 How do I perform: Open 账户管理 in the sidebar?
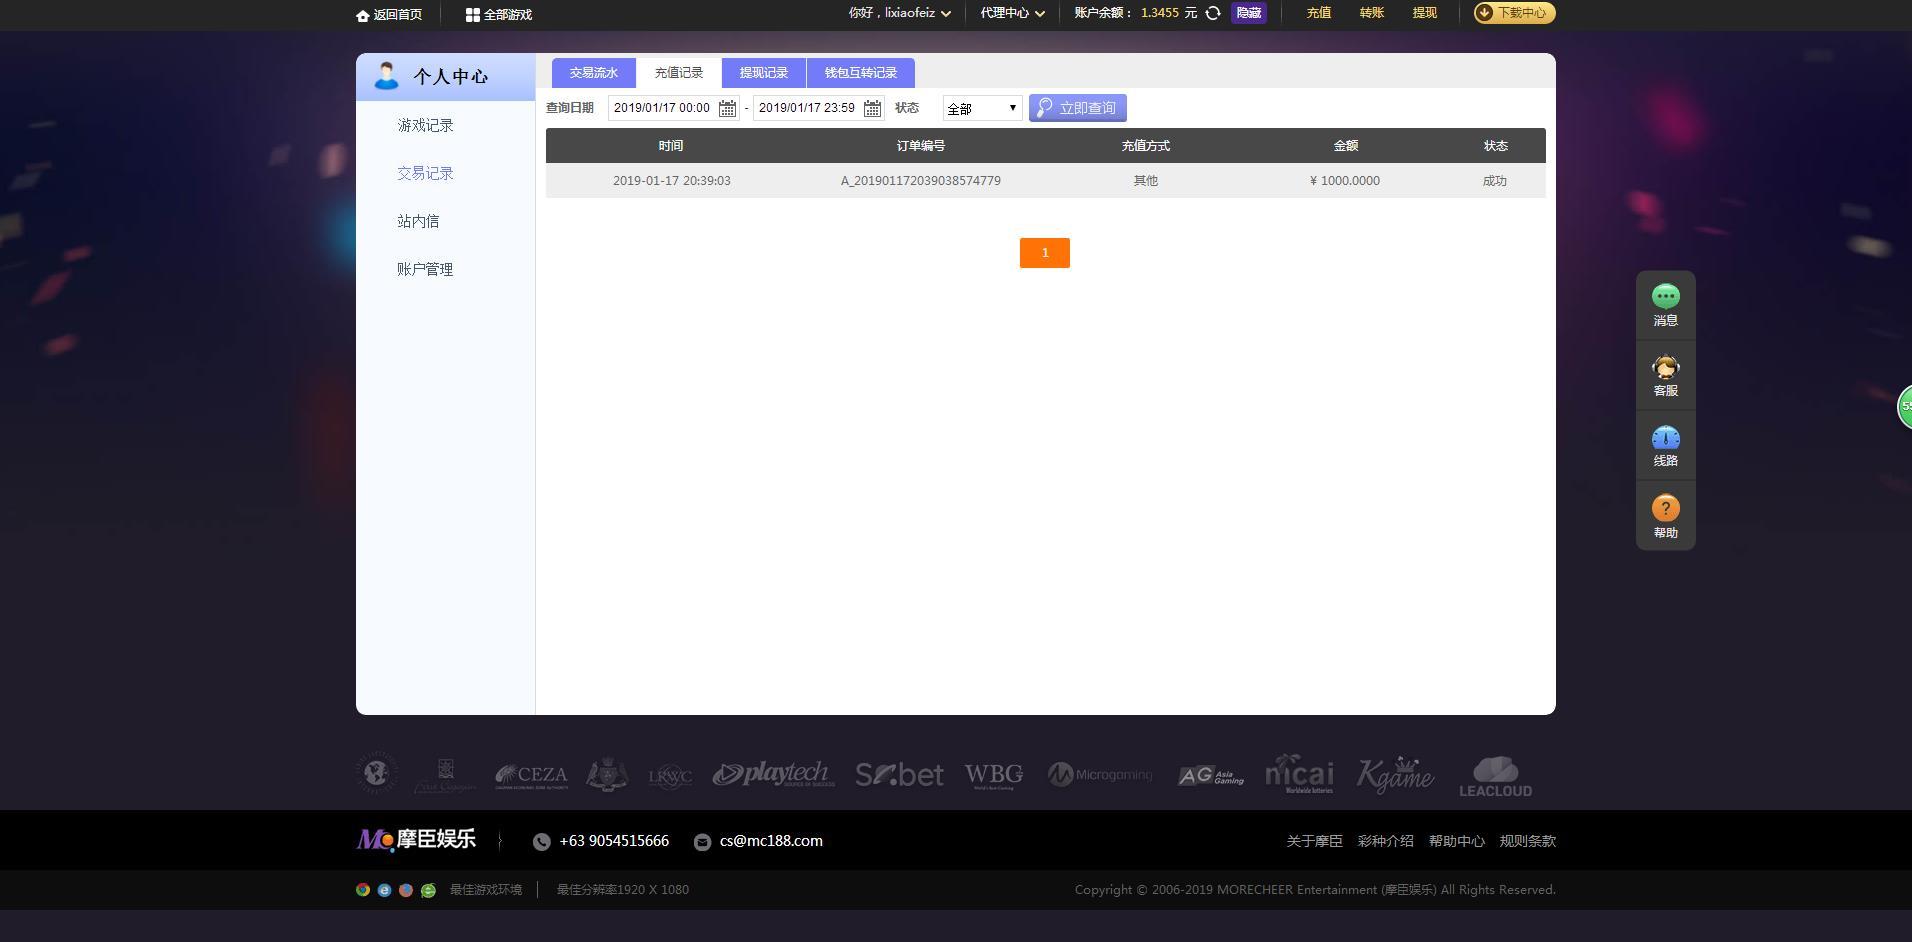[425, 269]
